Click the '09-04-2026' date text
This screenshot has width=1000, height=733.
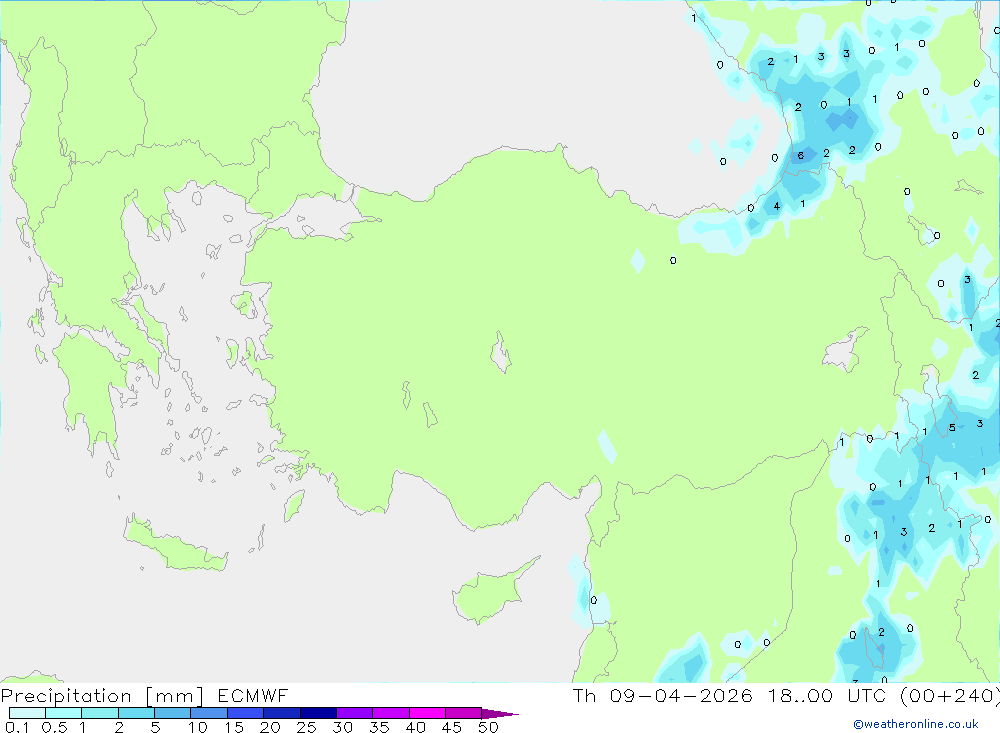coord(681,695)
